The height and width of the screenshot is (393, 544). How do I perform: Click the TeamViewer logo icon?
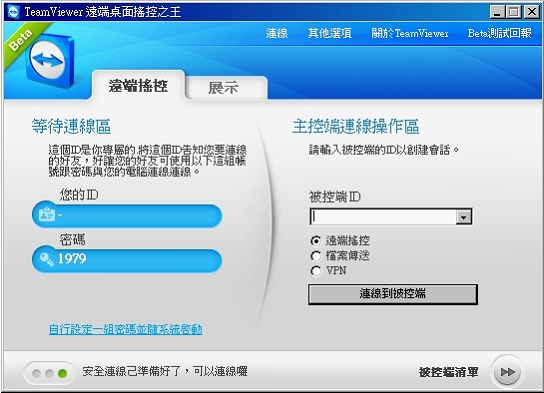[49, 61]
